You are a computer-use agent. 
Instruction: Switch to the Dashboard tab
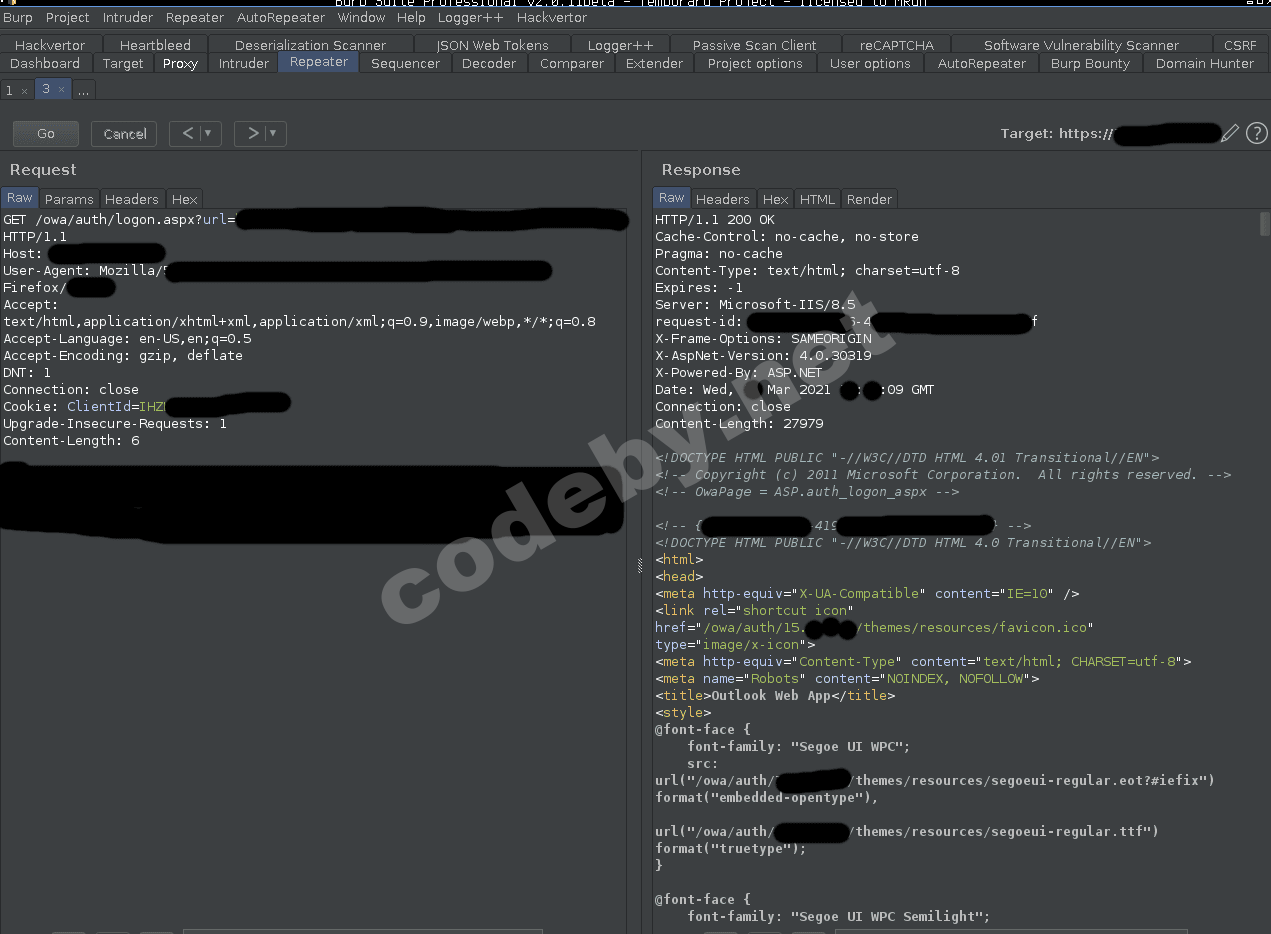click(x=45, y=63)
